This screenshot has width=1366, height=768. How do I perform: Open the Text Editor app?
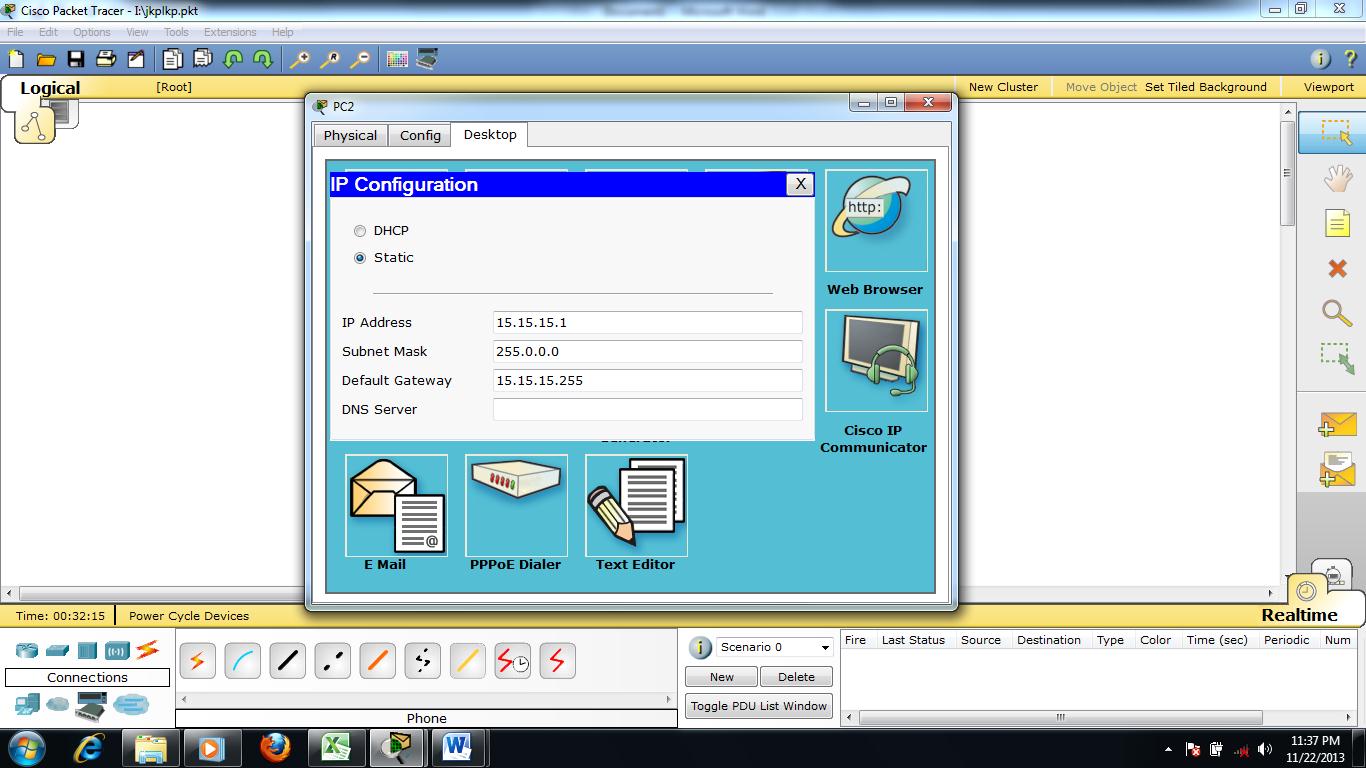click(x=636, y=505)
